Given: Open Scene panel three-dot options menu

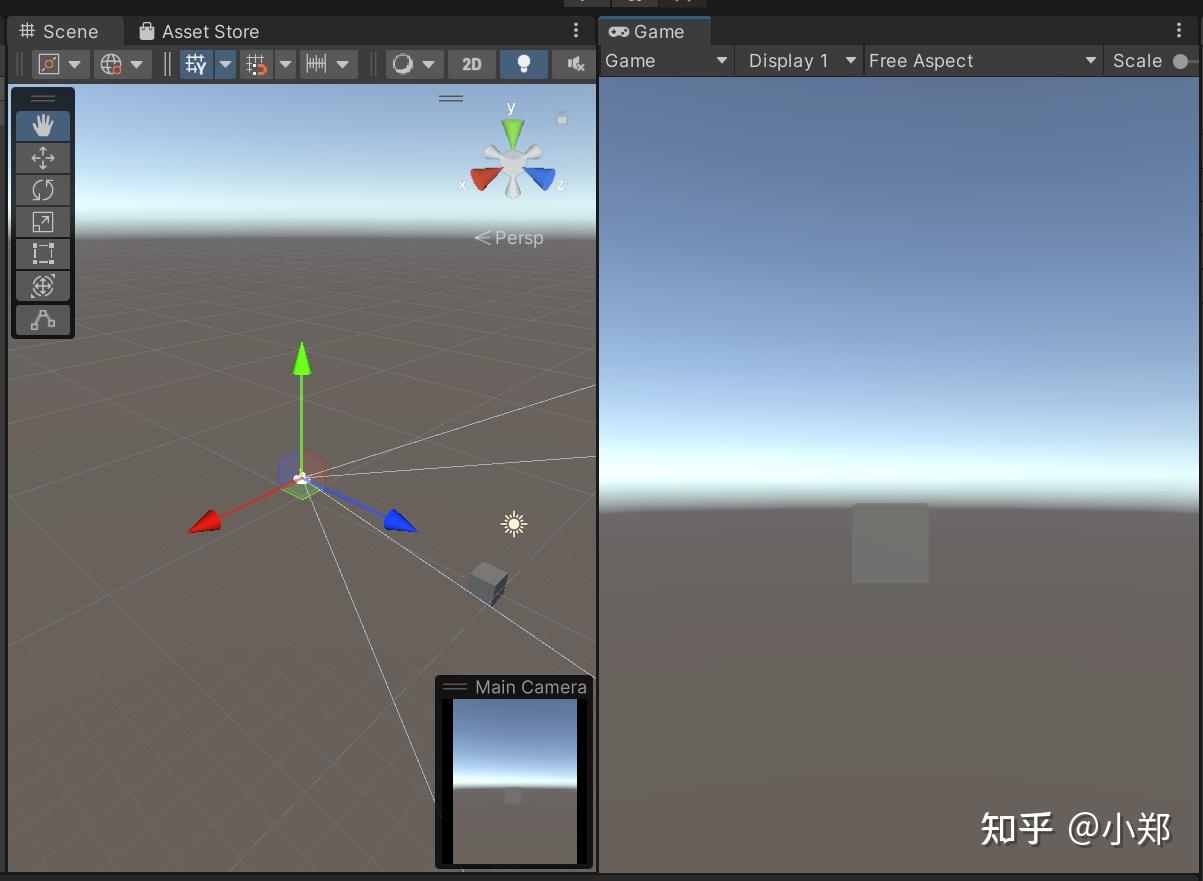Looking at the screenshot, I should (x=576, y=31).
